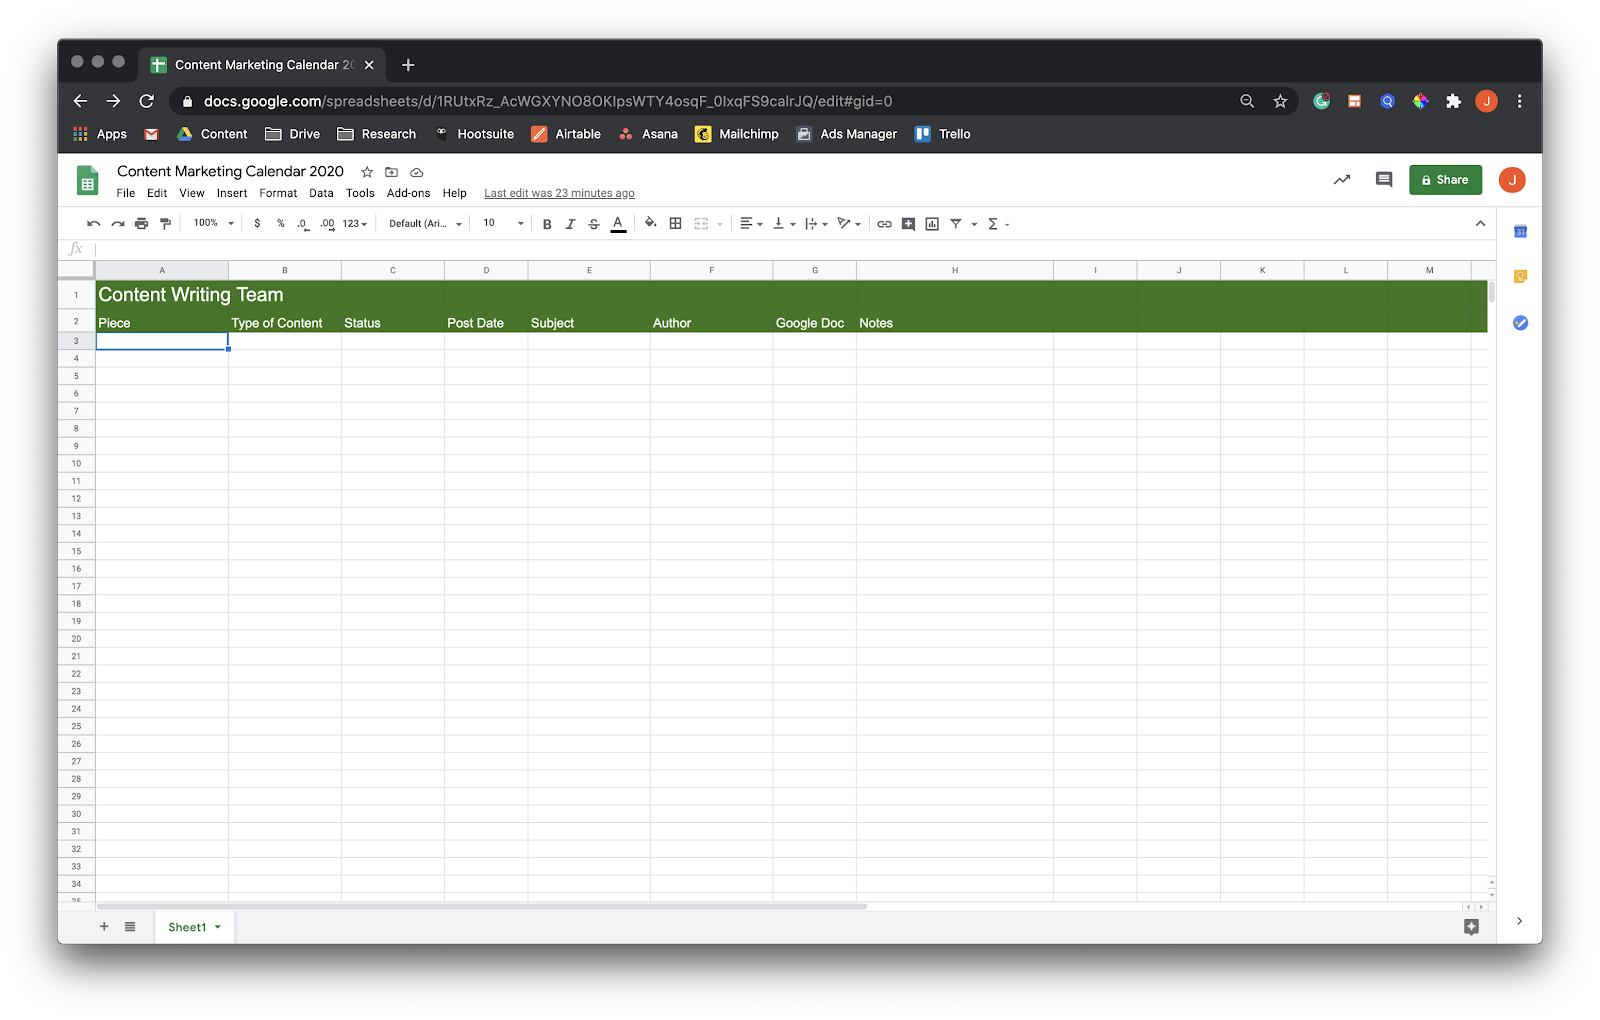
Task: Add a new sheet with plus
Action: pos(104,927)
